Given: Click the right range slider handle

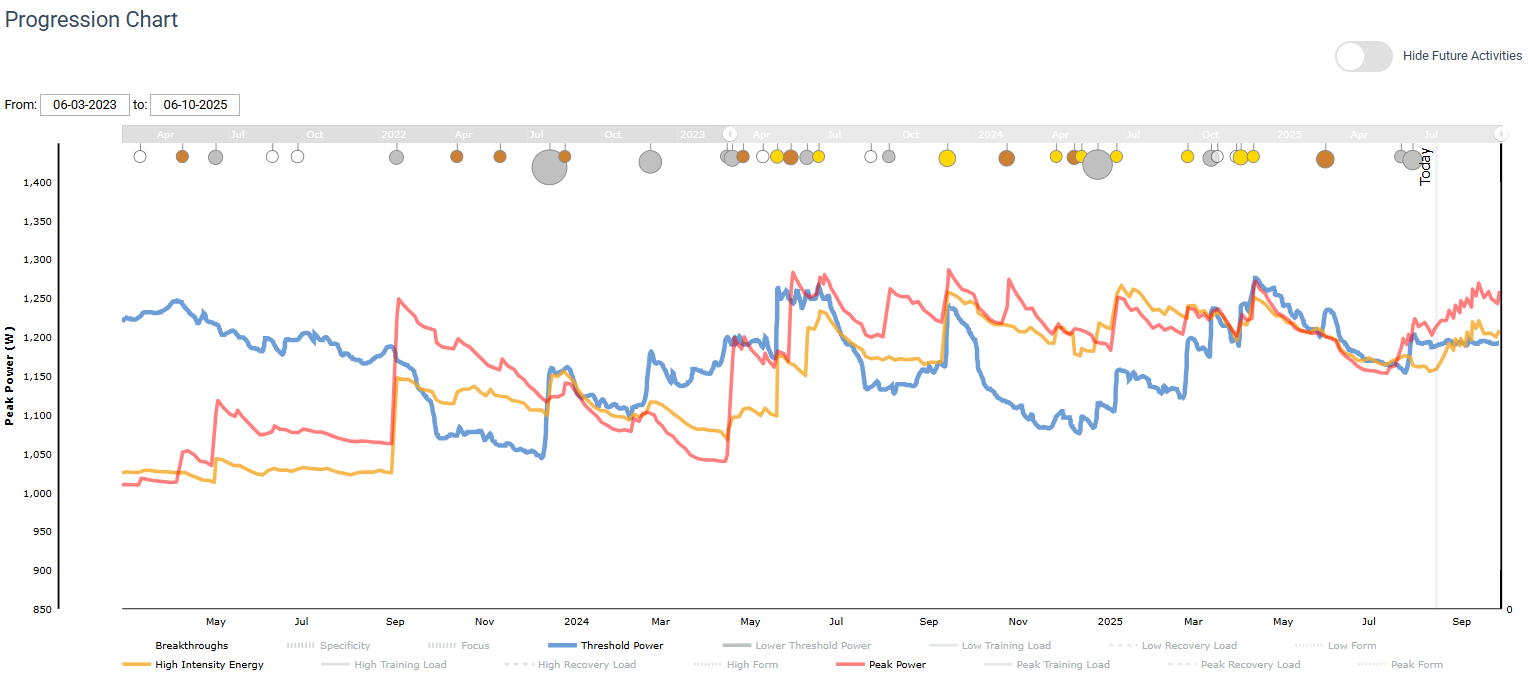Looking at the screenshot, I should tap(1500, 134).
